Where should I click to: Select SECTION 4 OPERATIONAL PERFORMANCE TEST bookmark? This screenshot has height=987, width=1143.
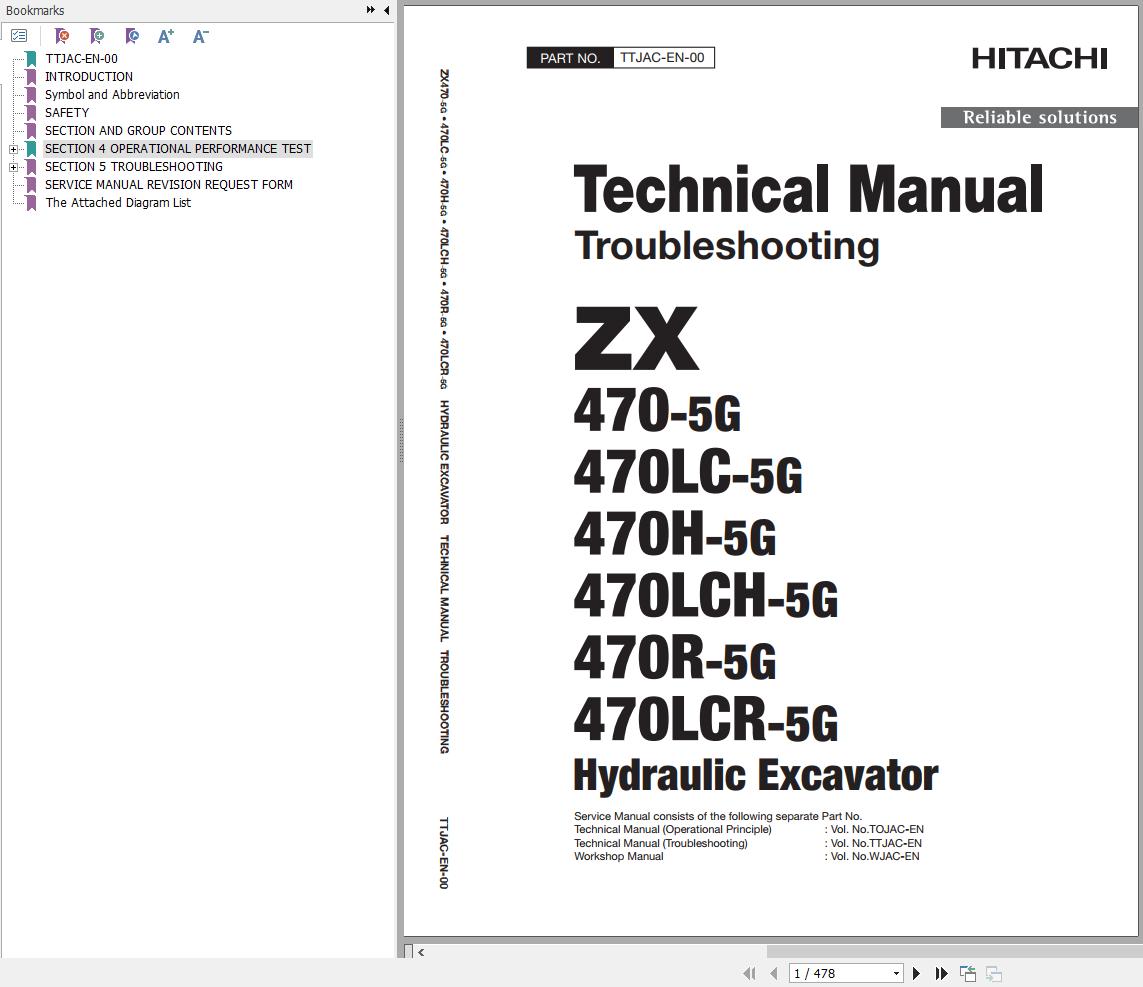(x=178, y=149)
